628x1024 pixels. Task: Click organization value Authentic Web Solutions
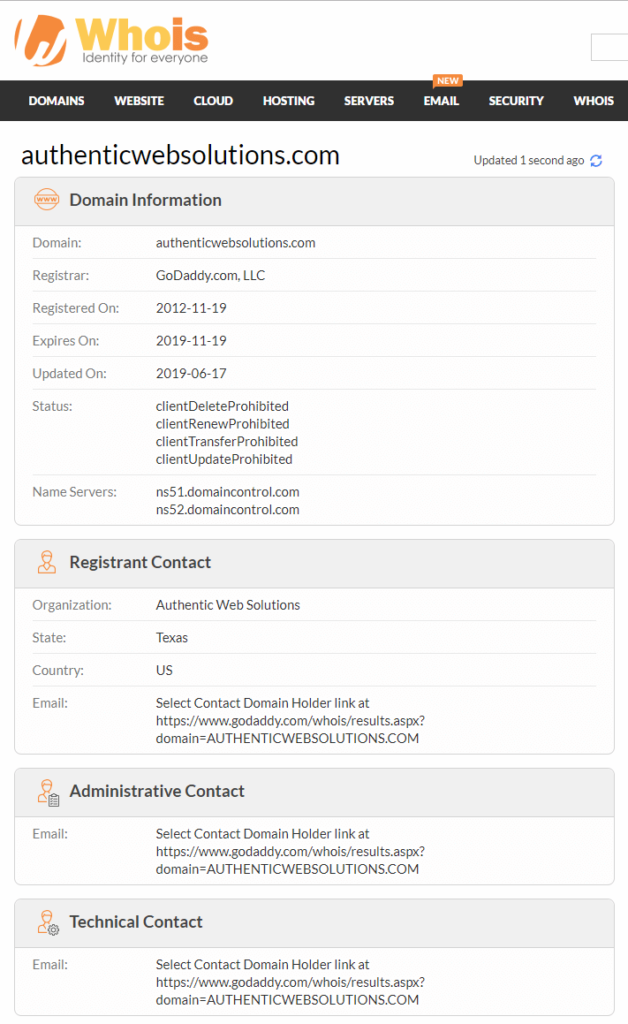(228, 605)
